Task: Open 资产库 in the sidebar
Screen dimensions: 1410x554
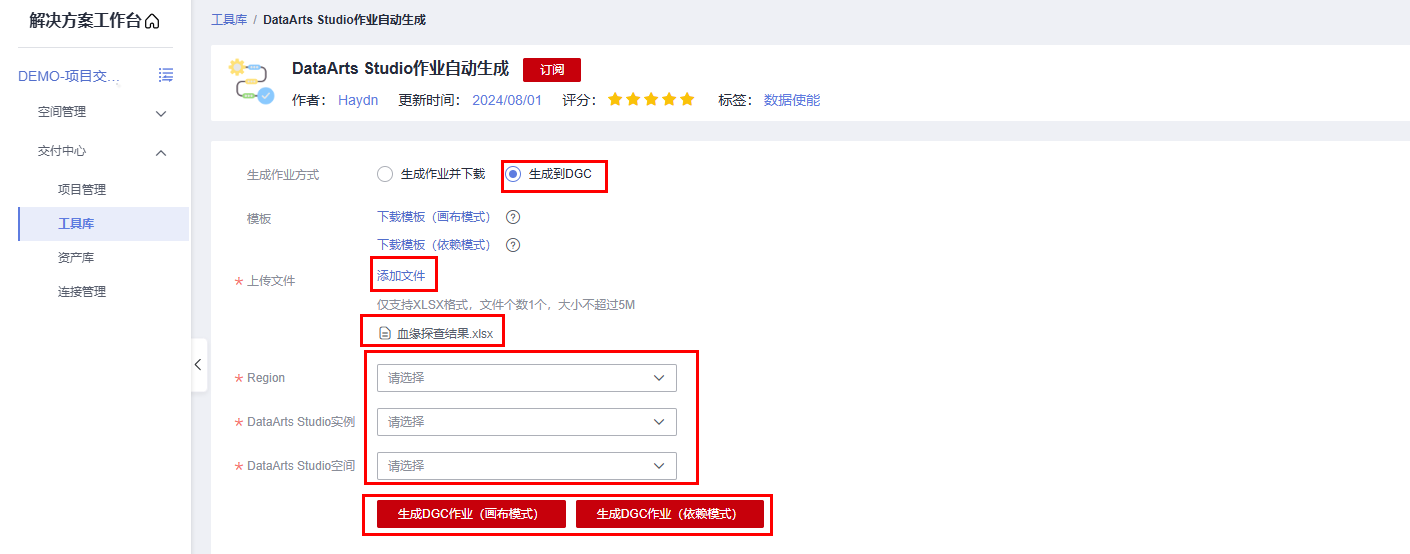Action: pos(76,258)
